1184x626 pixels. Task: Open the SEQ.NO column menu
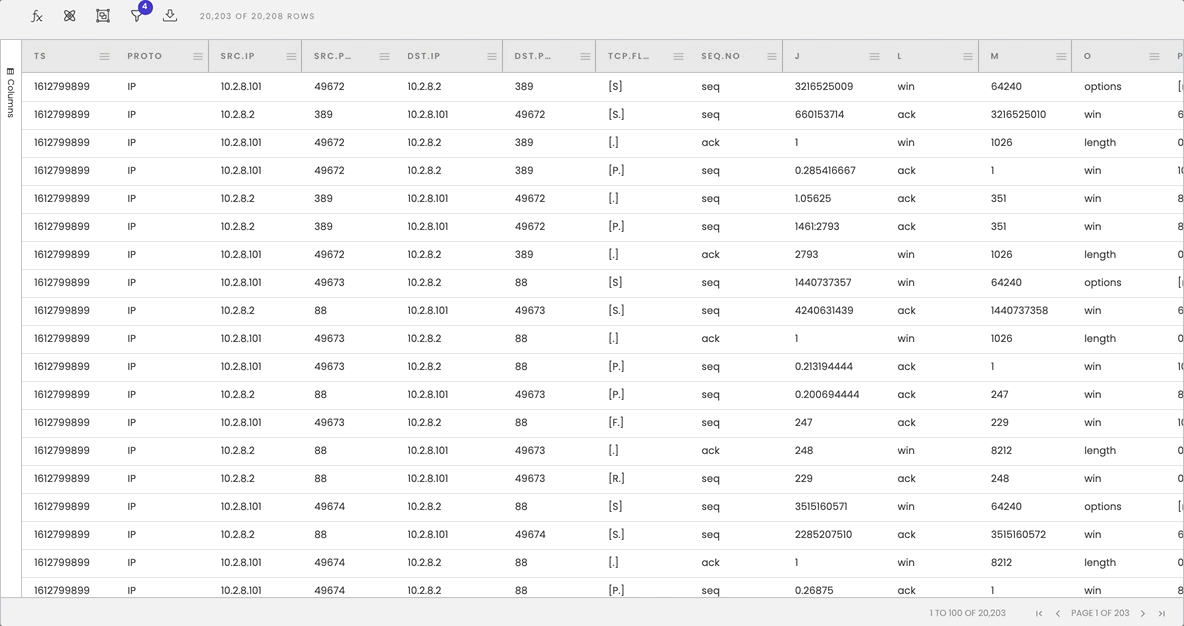coord(772,57)
